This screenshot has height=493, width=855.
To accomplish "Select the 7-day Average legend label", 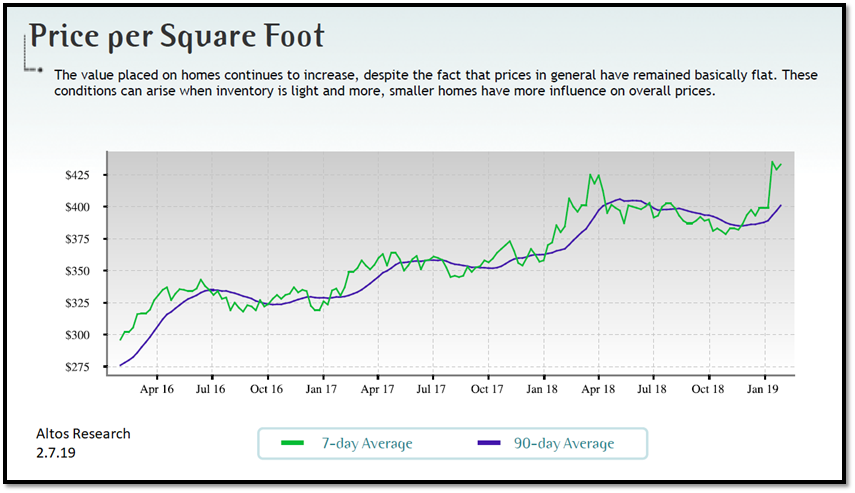I will click(366, 443).
